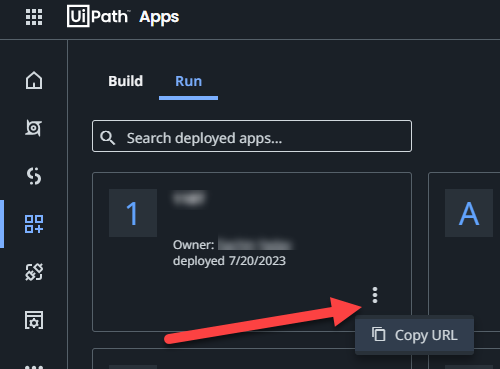Open the Actions sidebar icon
This screenshot has width=500, height=369.
(34, 176)
